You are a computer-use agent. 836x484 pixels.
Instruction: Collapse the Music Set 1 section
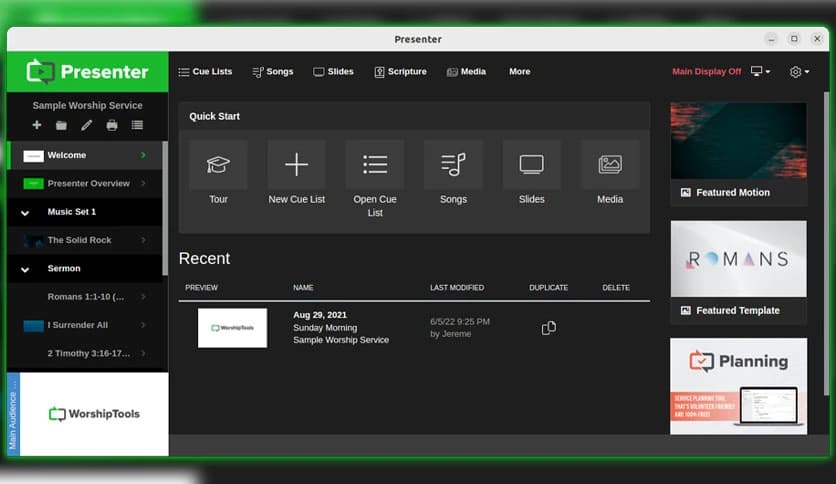(25, 213)
